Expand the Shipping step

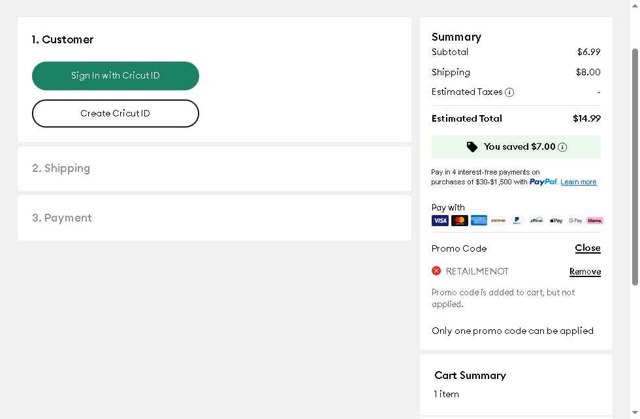click(x=61, y=168)
